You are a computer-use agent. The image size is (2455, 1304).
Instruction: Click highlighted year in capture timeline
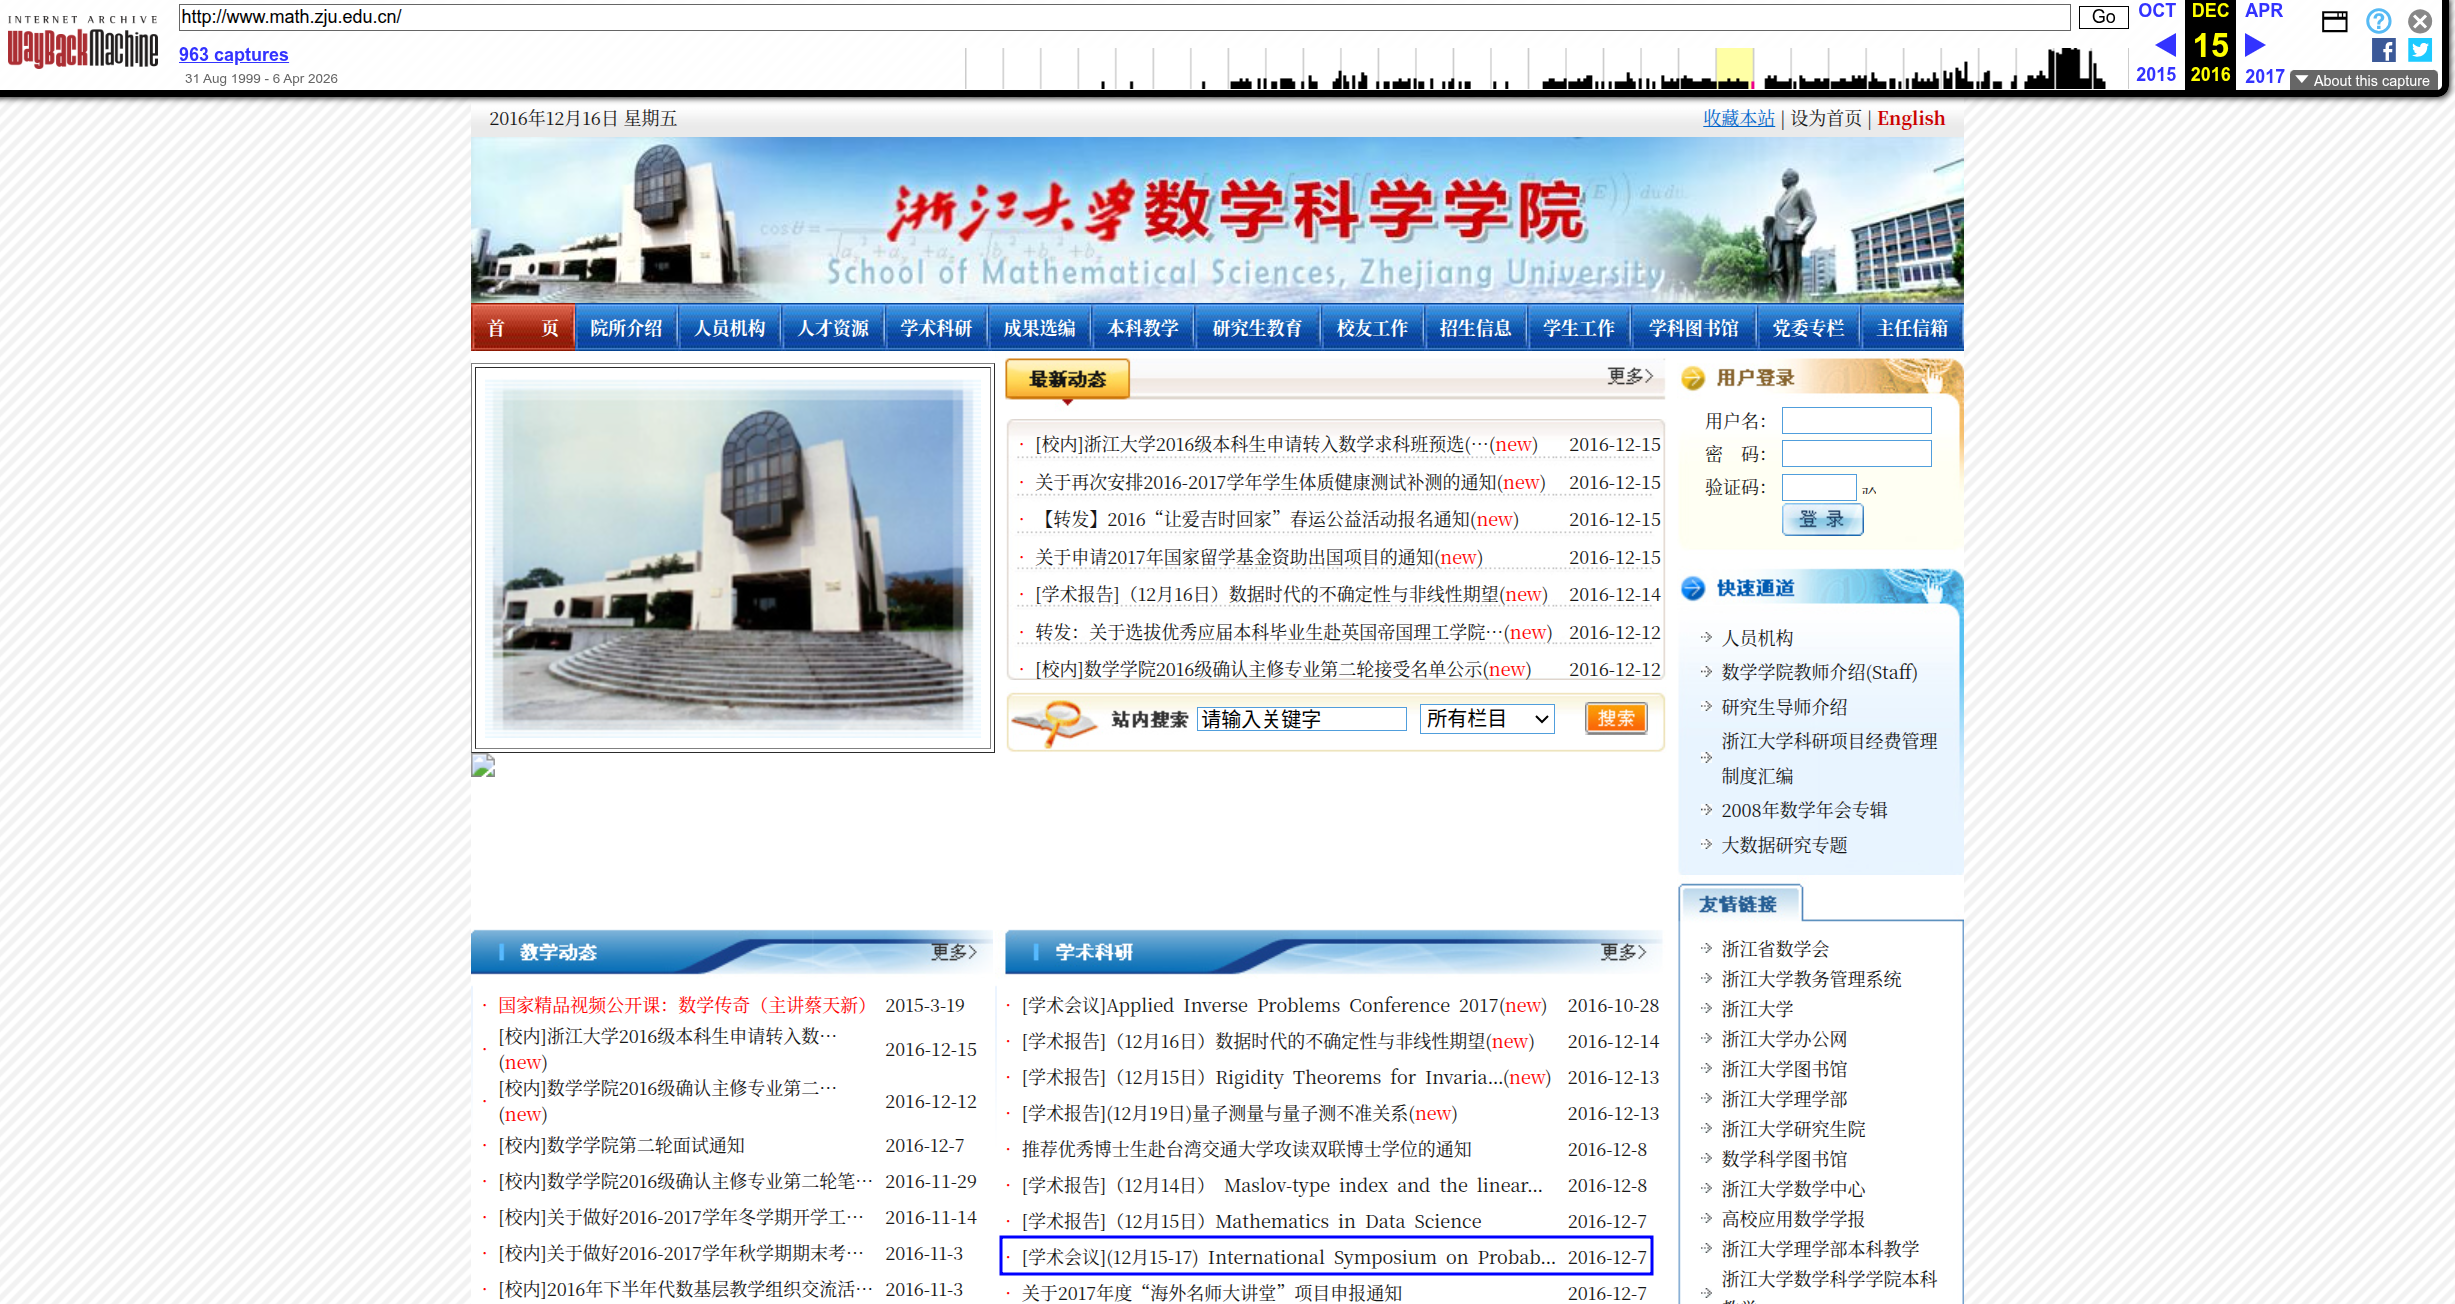(1734, 68)
